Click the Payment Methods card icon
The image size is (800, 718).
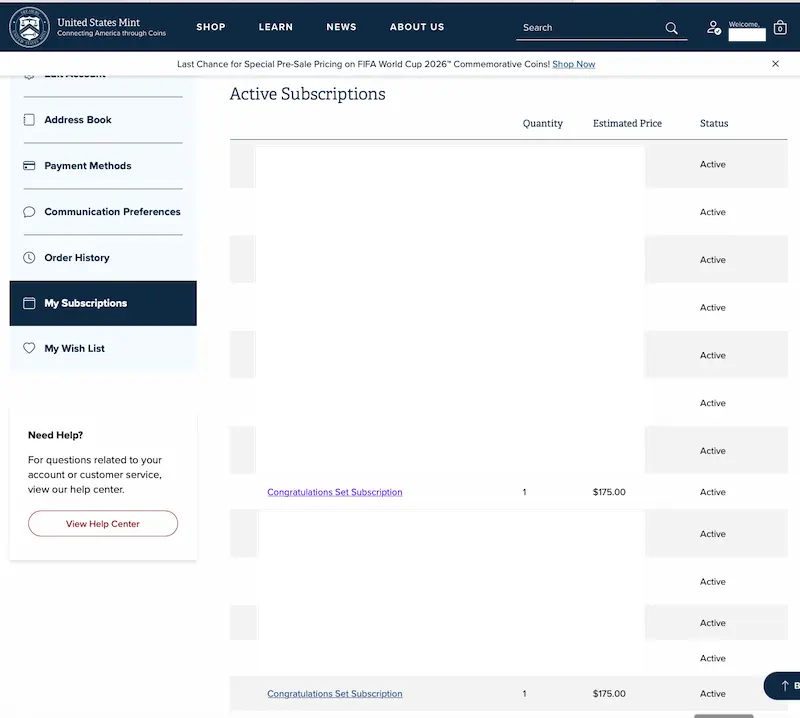point(29,166)
